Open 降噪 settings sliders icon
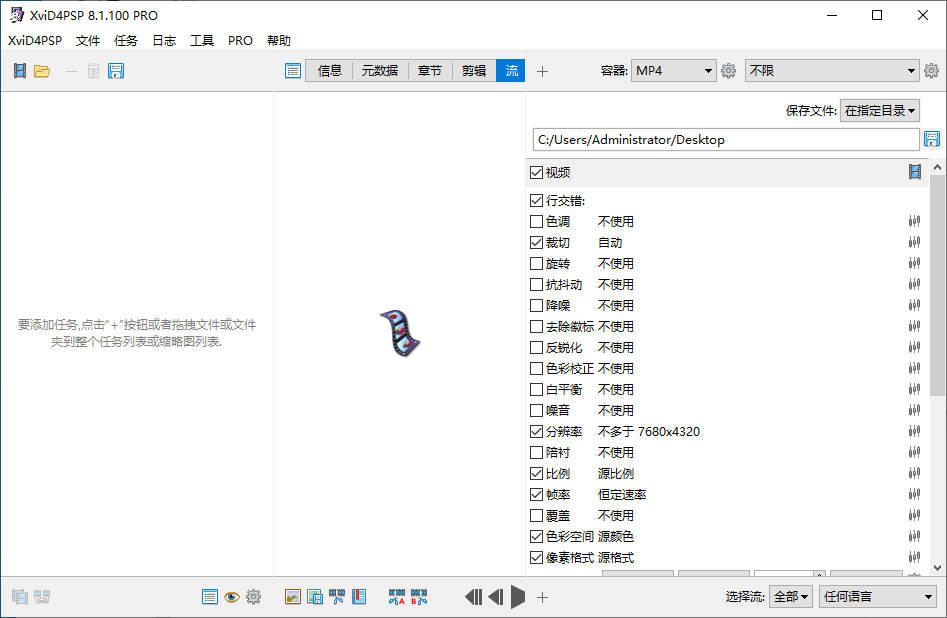Viewport: 947px width, 618px height. (x=914, y=306)
